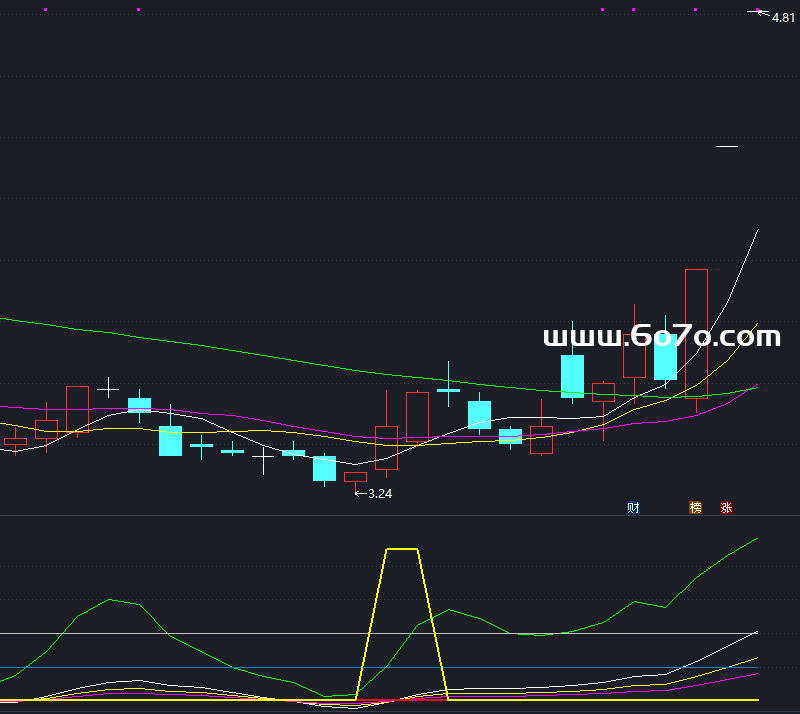The image size is (800, 714).
Task: Select the 4.81 high price label
Action: click(783, 18)
